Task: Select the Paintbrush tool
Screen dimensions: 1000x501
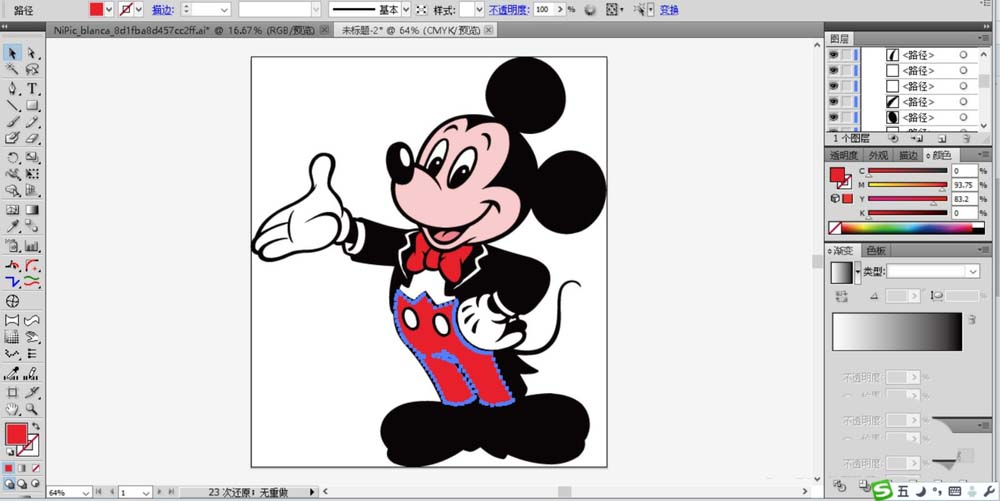Action: (12, 122)
